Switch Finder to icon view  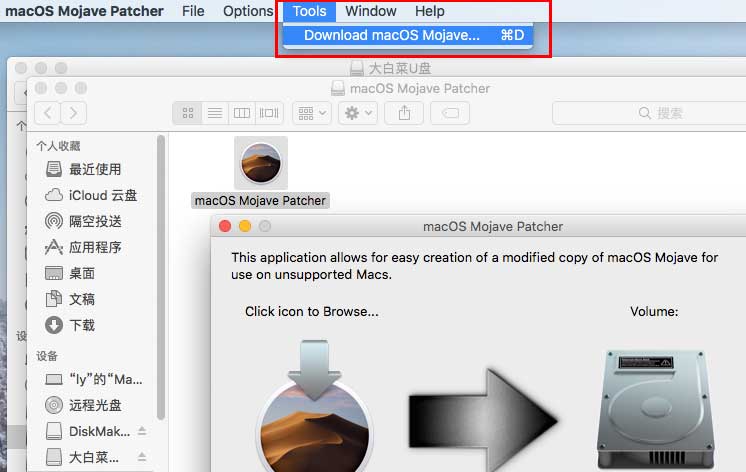pyautogui.click(x=188, y=113)
